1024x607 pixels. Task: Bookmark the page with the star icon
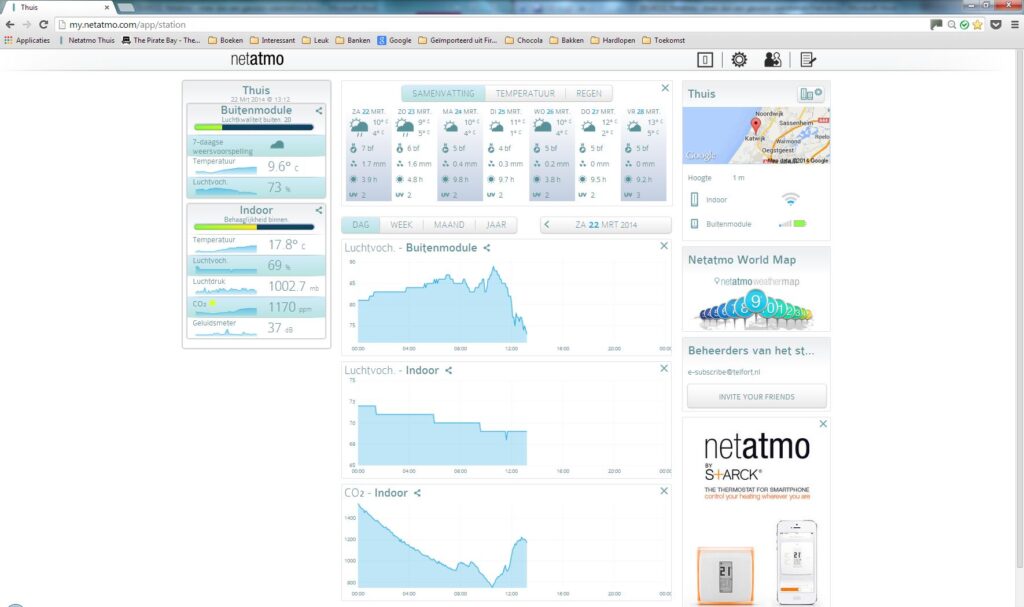(978, 25)
